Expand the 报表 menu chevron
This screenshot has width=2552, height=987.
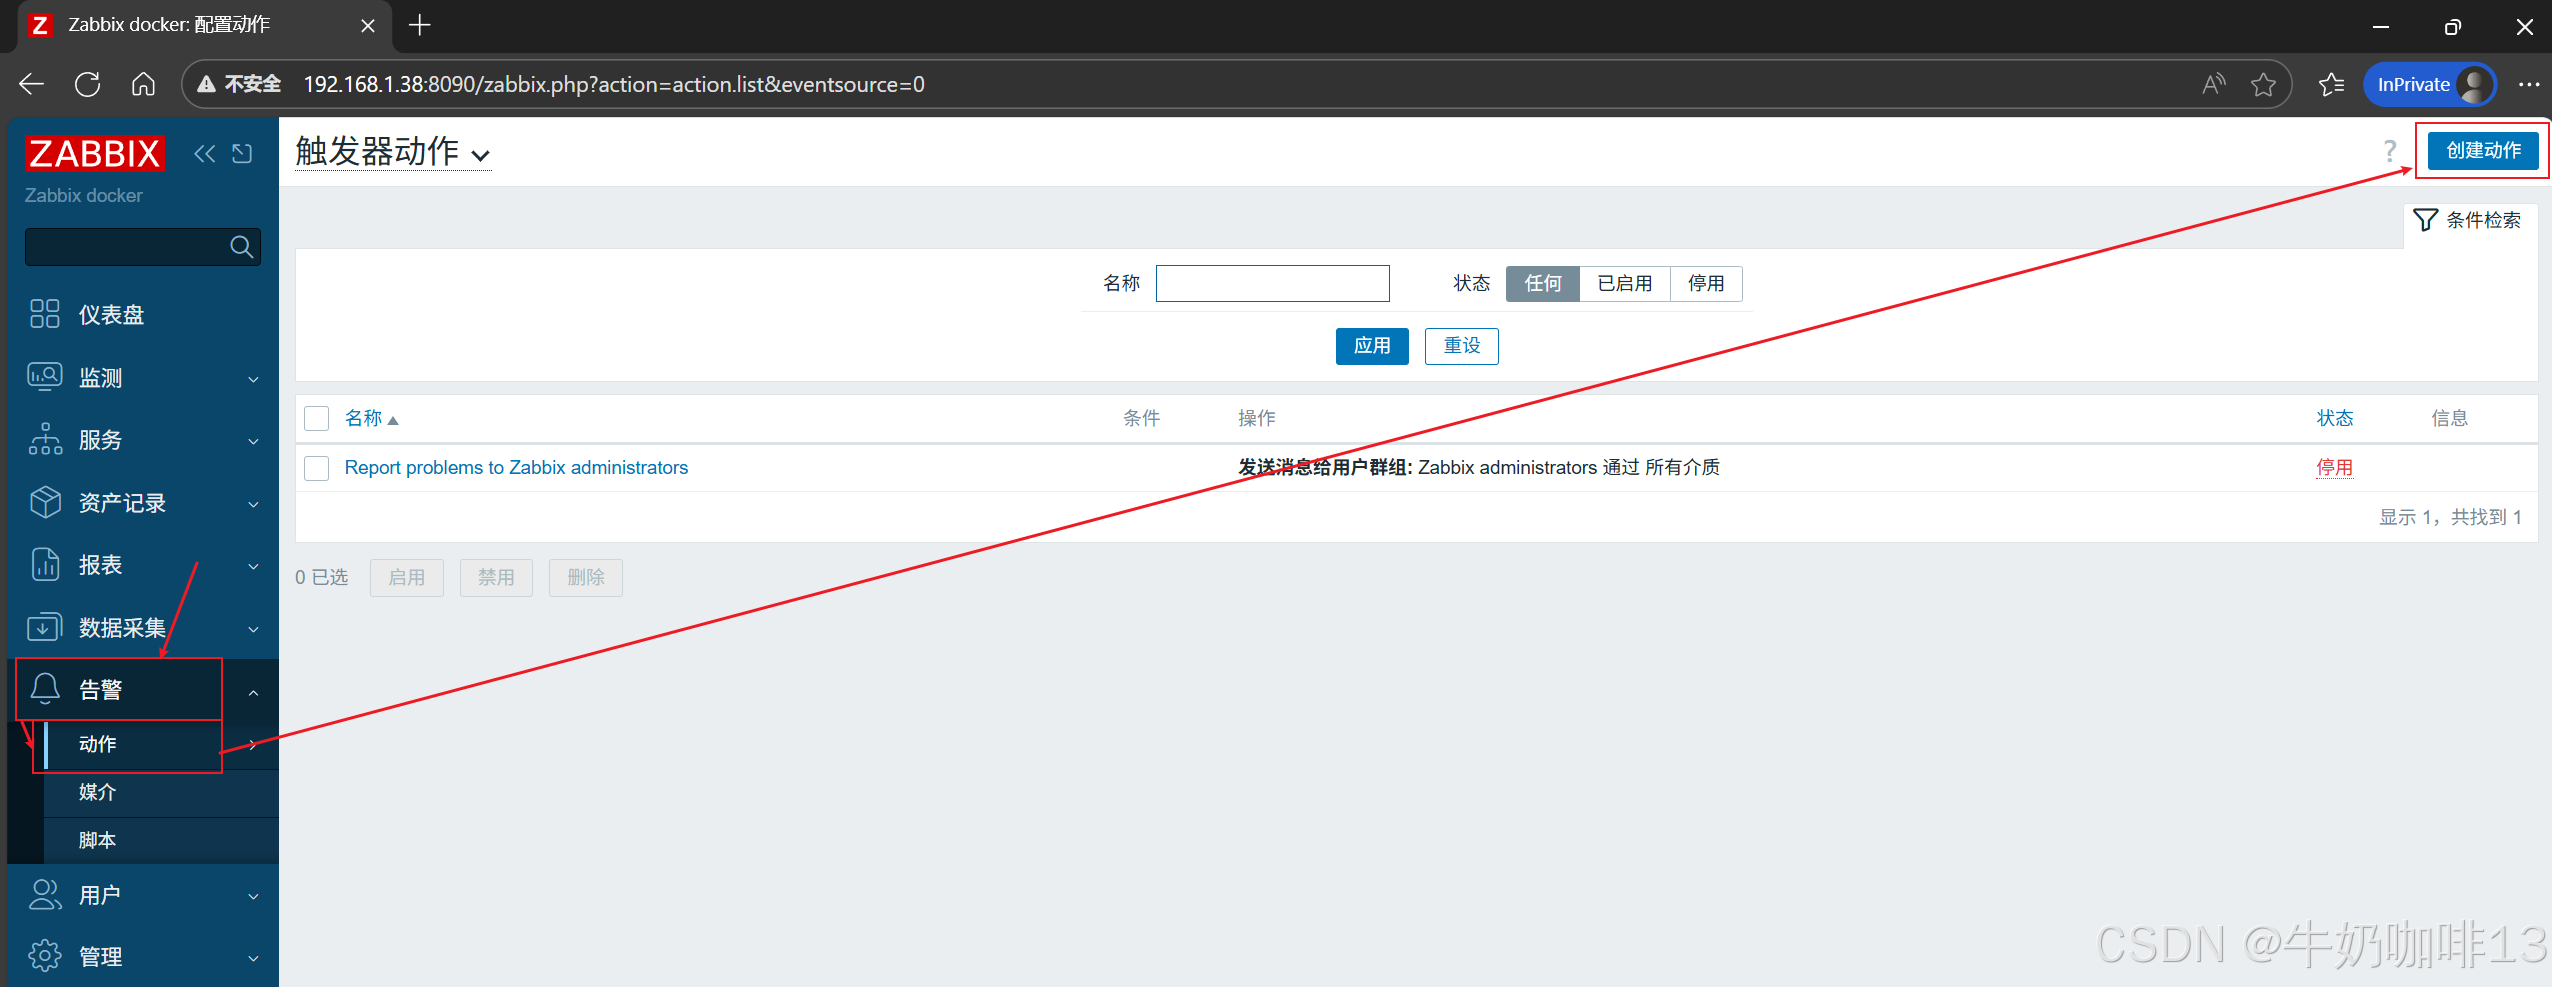coord(253,566)
